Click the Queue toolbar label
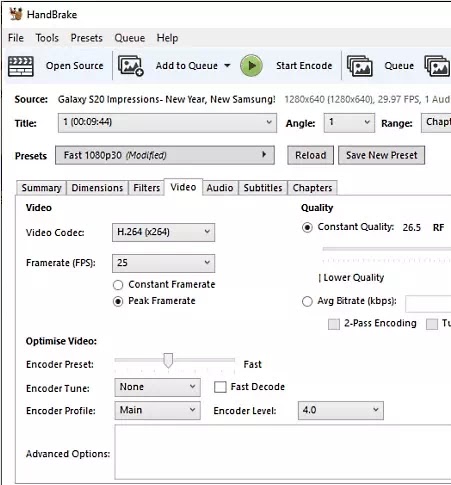451x485 pixels. [x=399, y=66]
